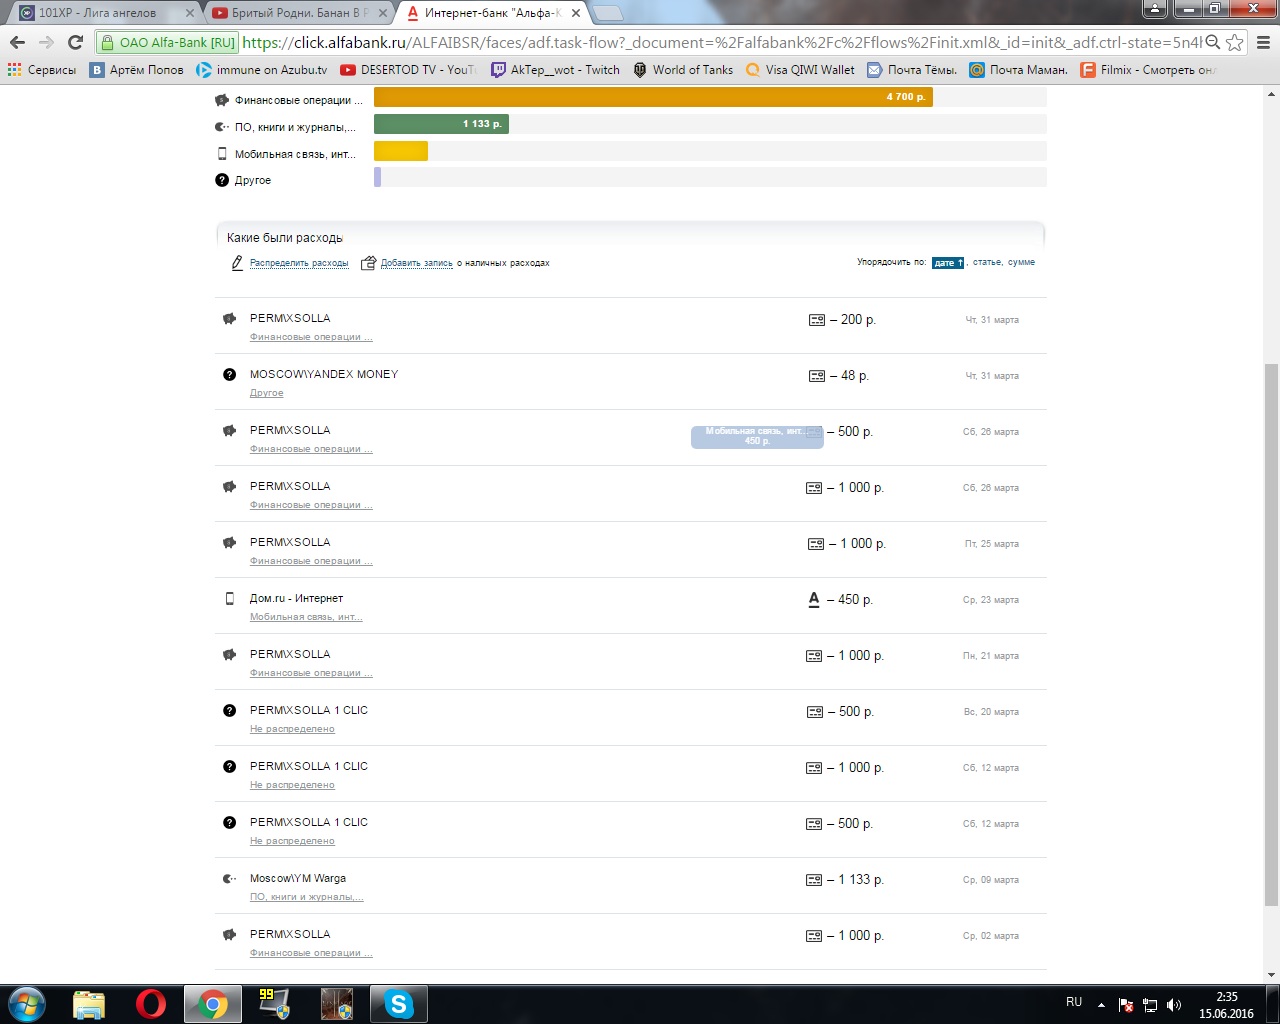Click the card icon next to – 200 р.

[817, 320]
